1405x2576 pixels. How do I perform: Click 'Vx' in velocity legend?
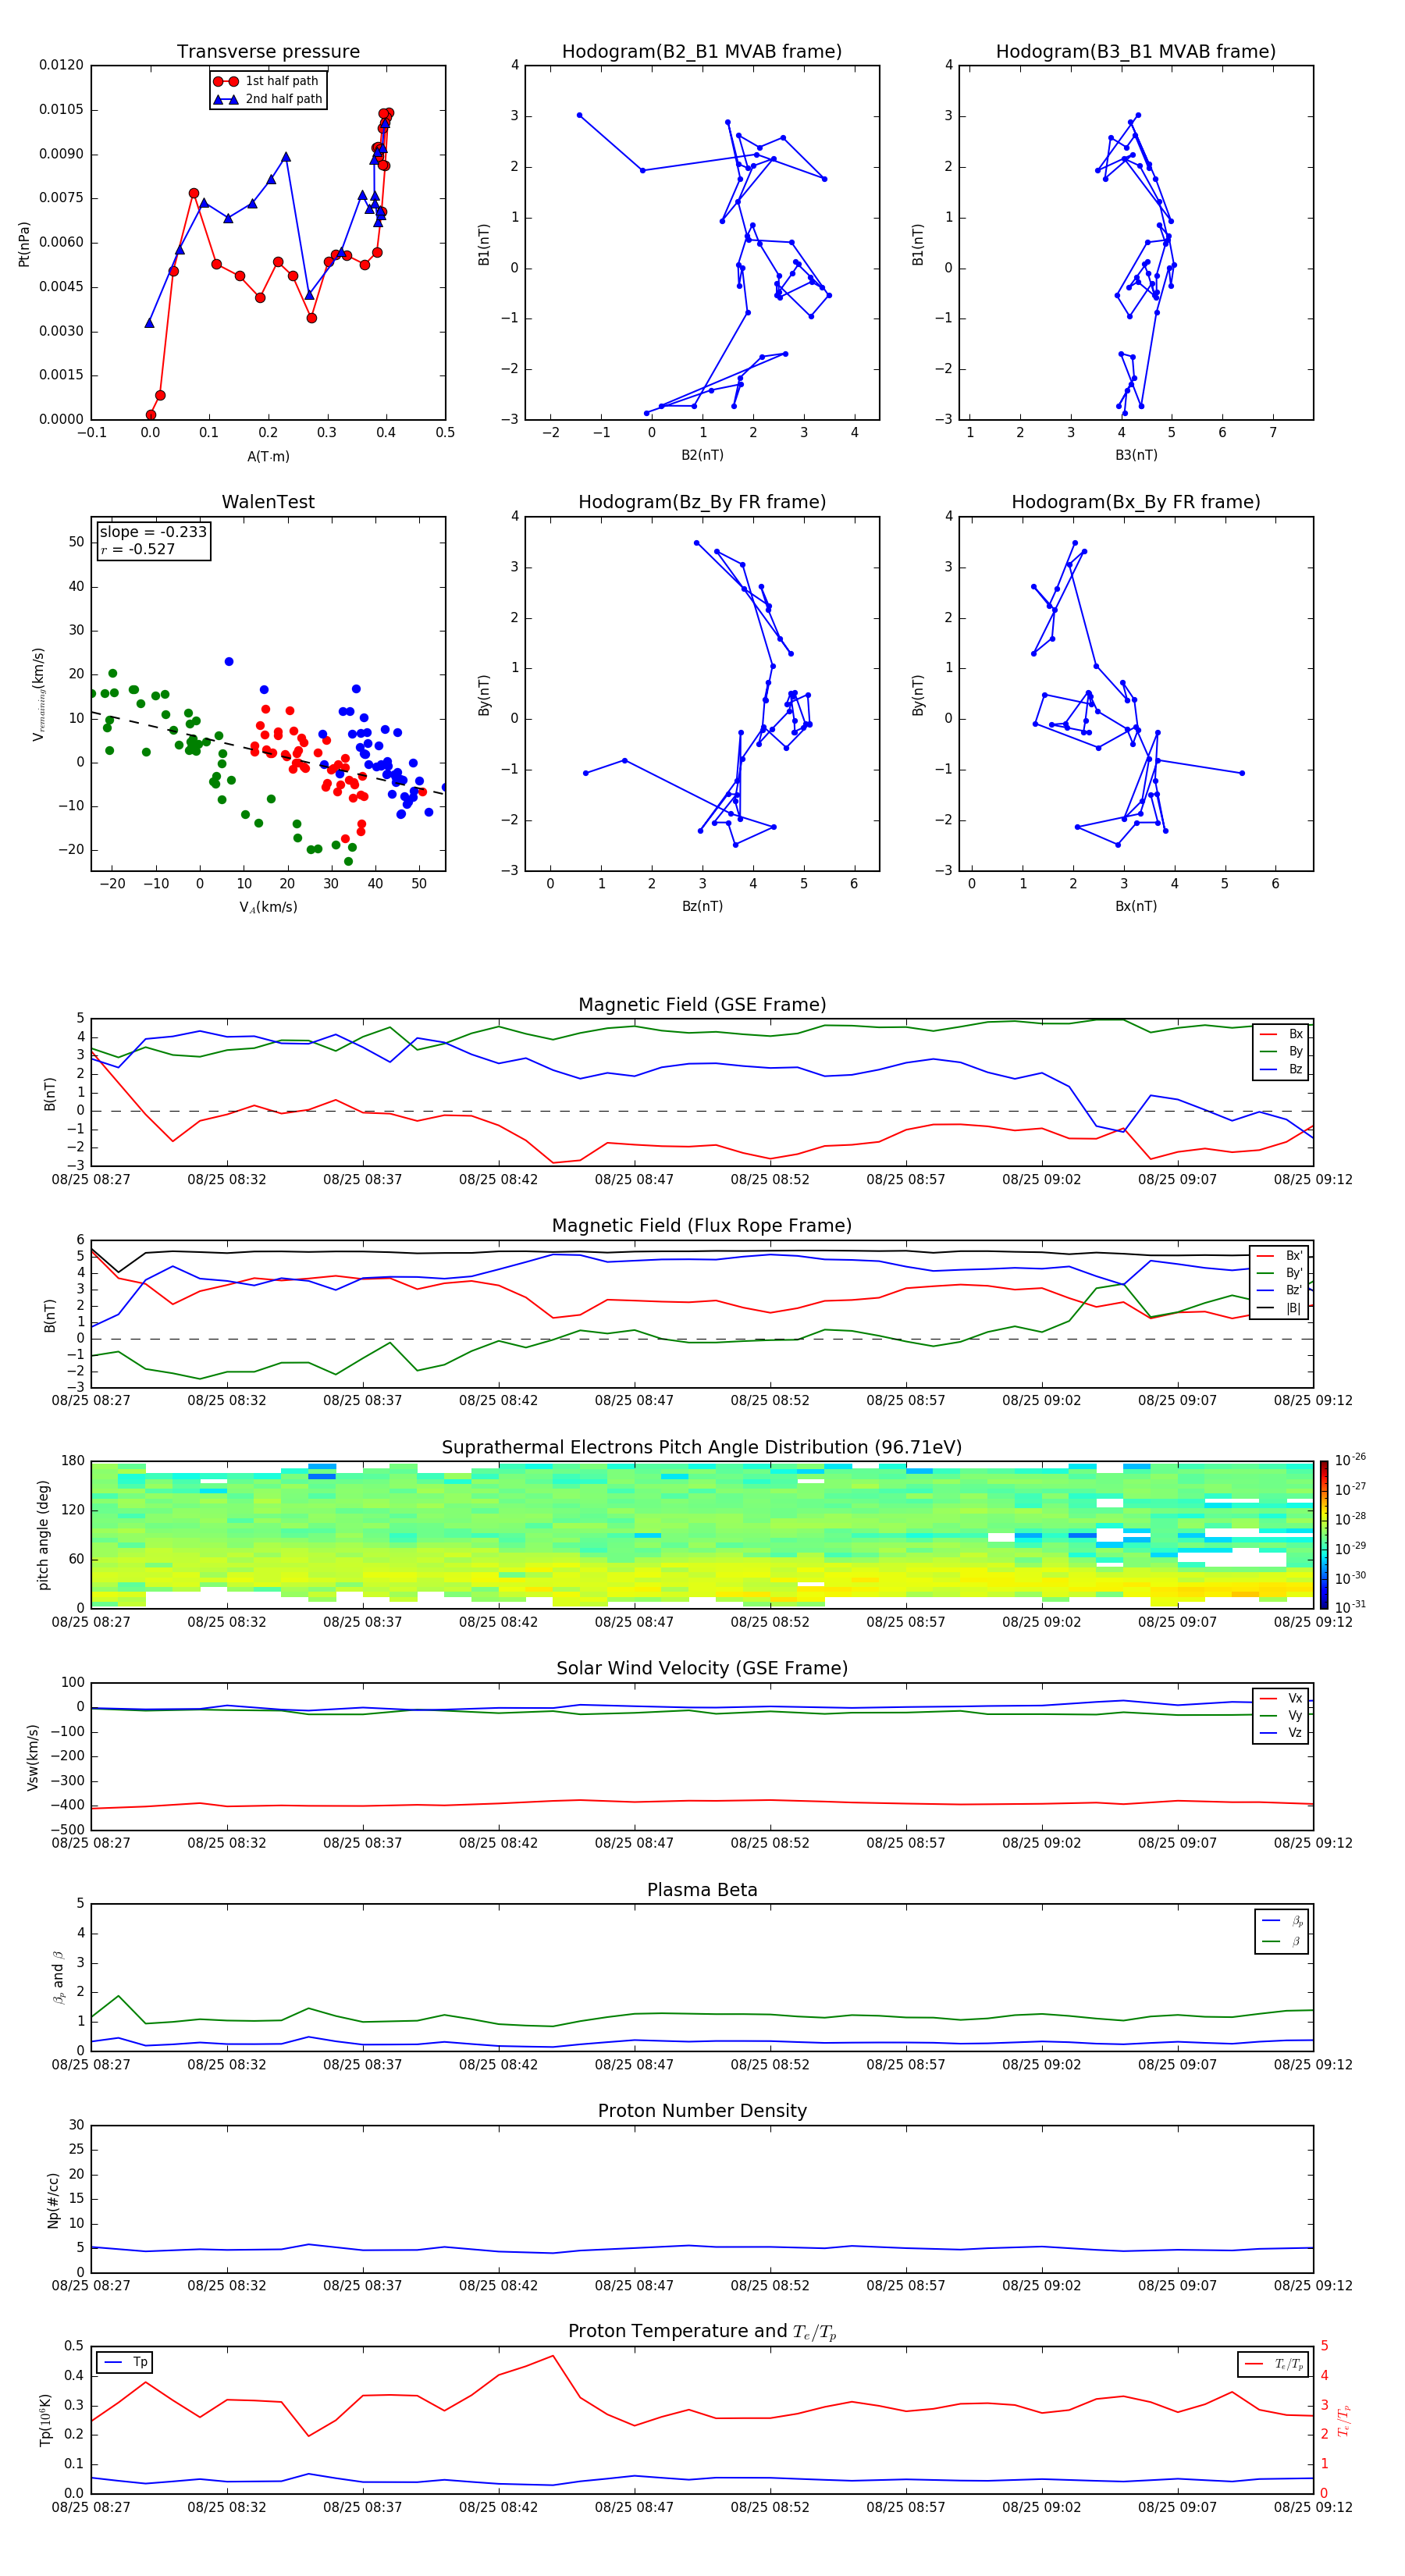[x=1281, y=1698]
